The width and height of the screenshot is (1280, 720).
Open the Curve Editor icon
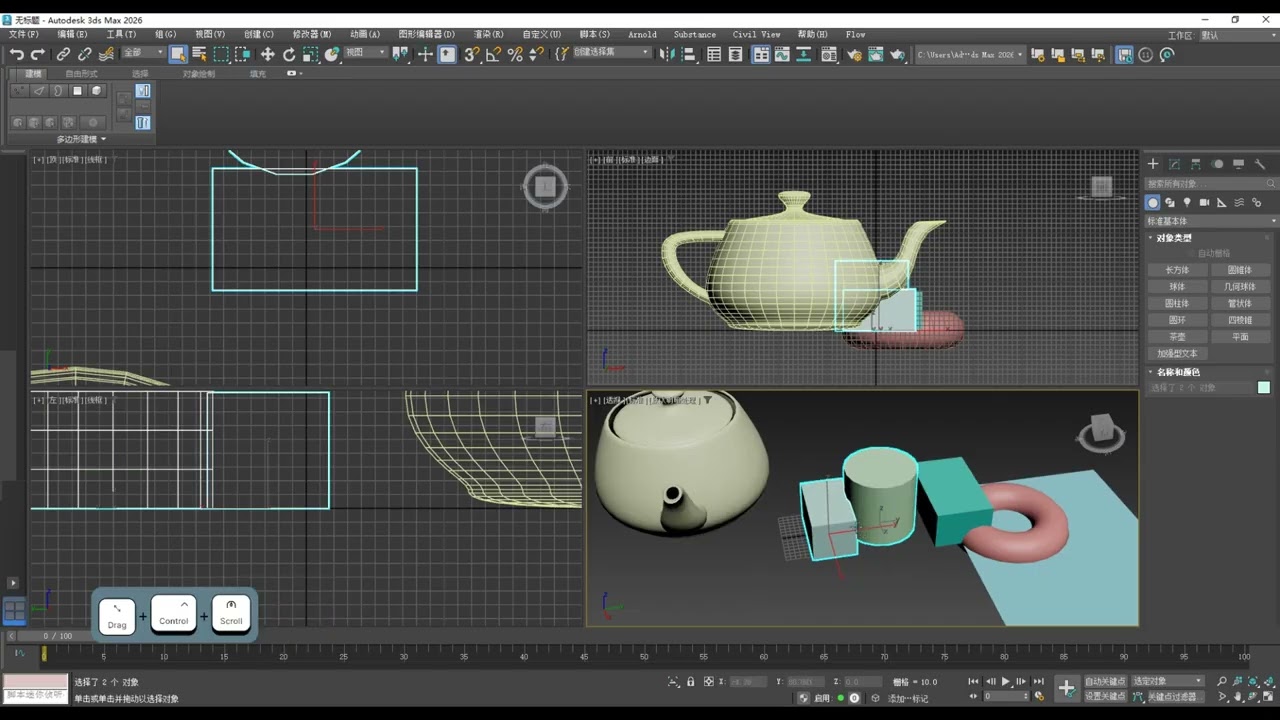click(x=783, y=54)
